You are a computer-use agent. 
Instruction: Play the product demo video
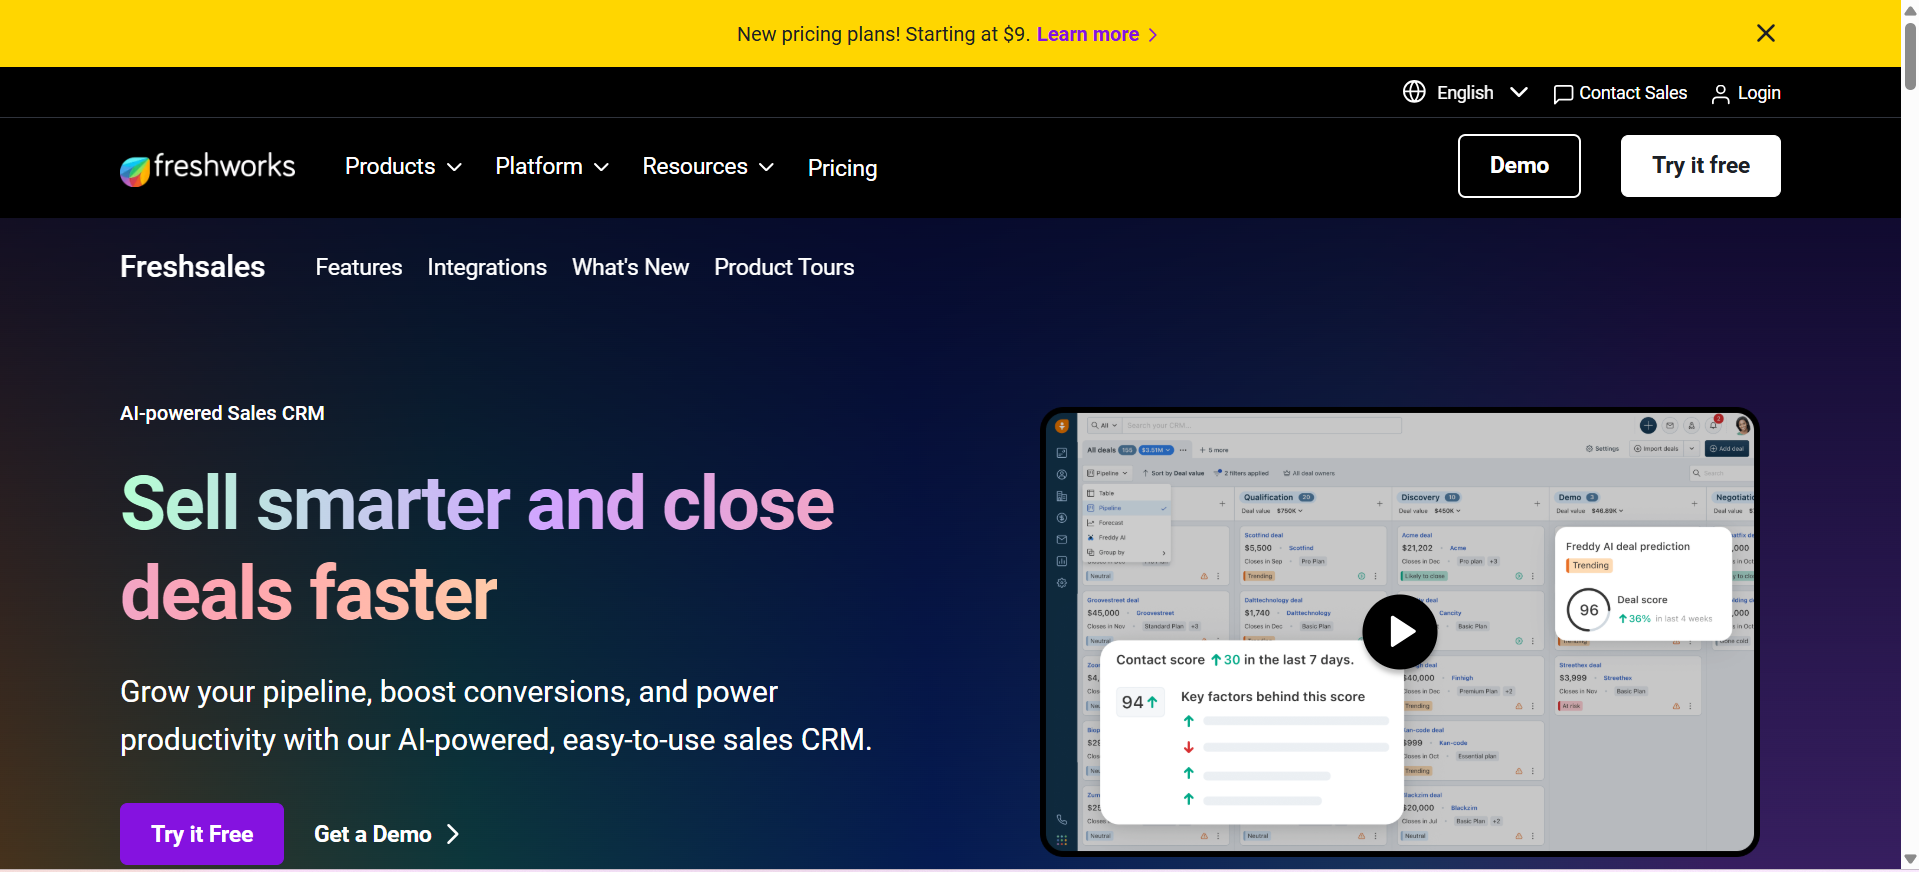tap(1399, 632)
